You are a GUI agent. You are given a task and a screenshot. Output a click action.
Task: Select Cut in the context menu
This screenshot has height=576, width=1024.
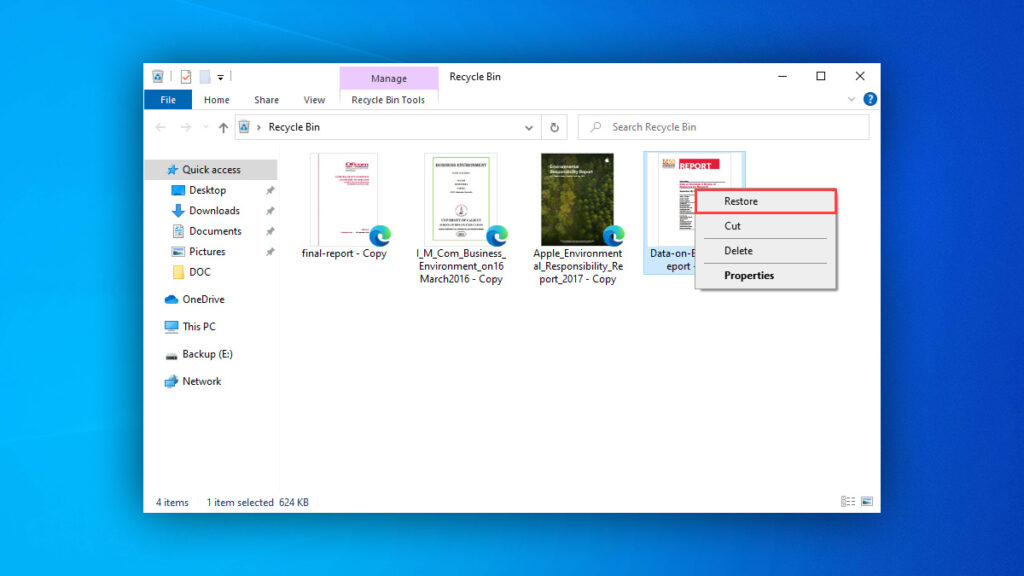(732, 226)
